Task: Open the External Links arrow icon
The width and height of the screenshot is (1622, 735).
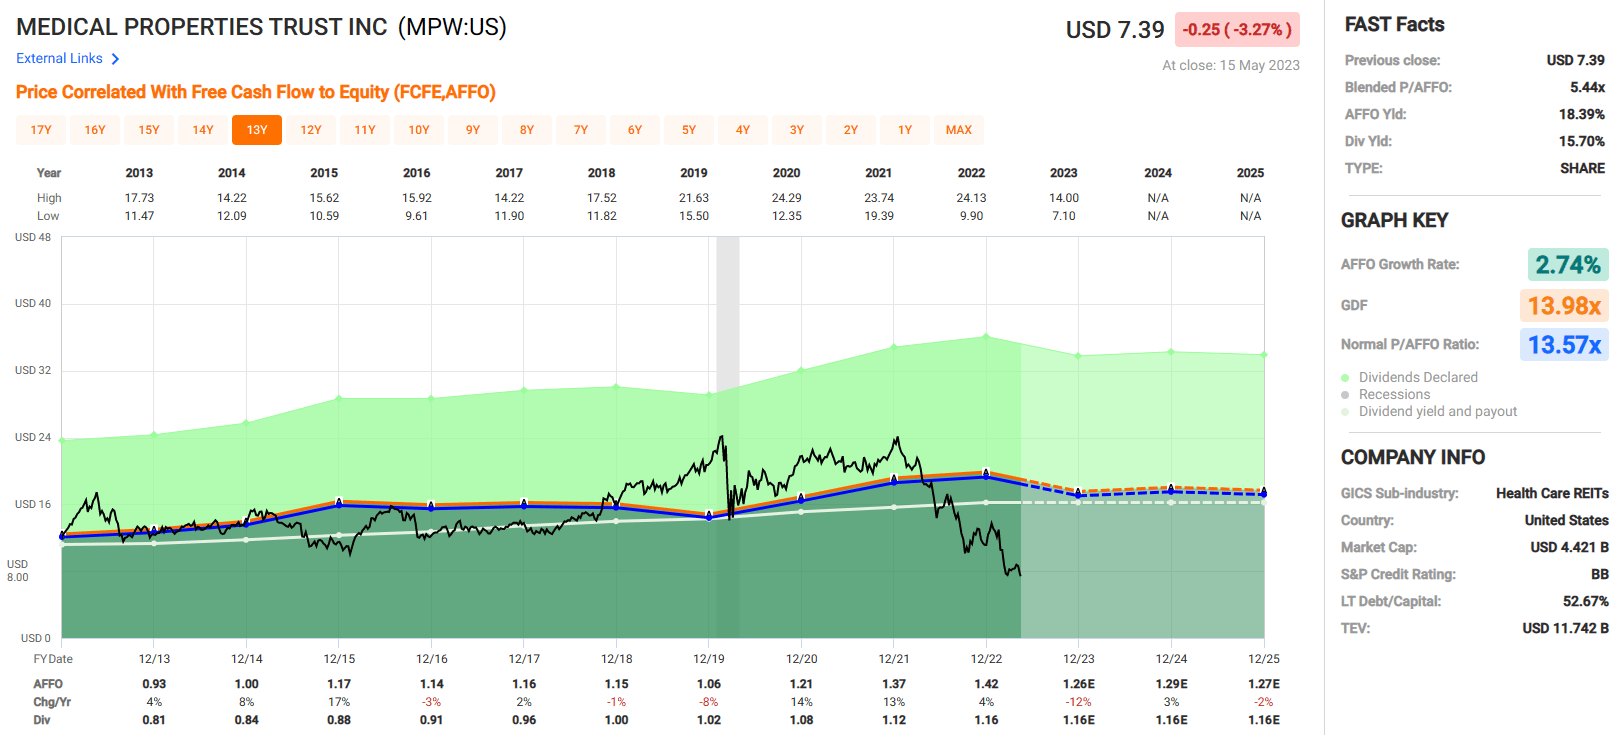Action: 115,59
